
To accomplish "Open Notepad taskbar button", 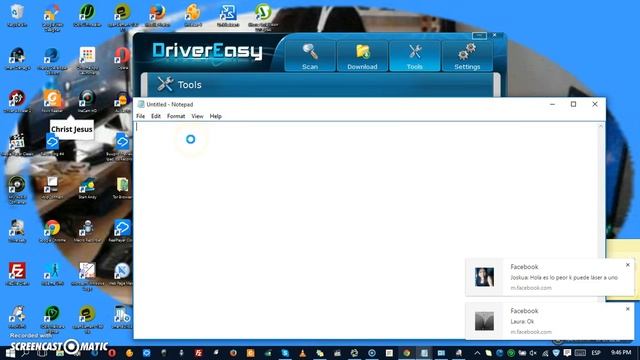I will point(424,353).
